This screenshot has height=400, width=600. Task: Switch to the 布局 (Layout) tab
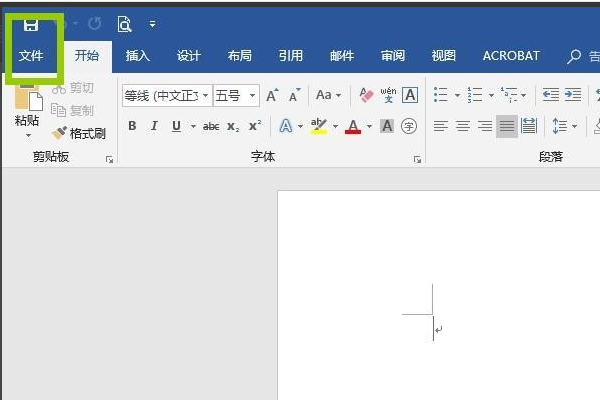click(240, 56)
